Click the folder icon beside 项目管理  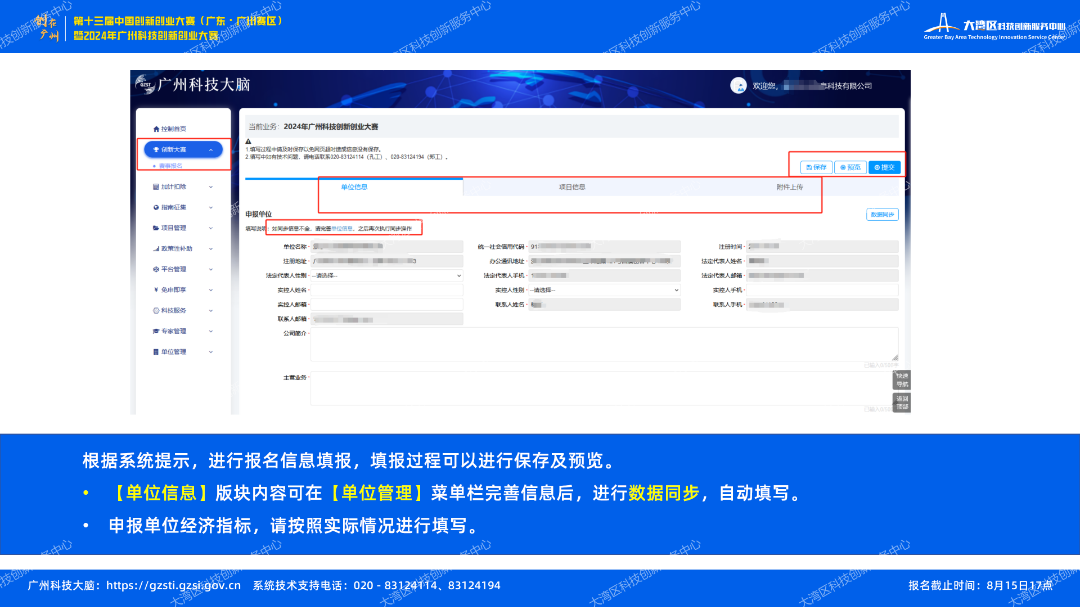tap(156, 228)
